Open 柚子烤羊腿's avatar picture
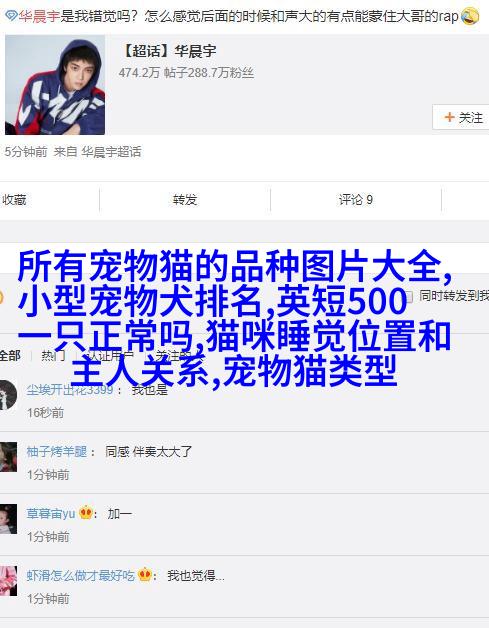489x628 pixels. (8, 457)
